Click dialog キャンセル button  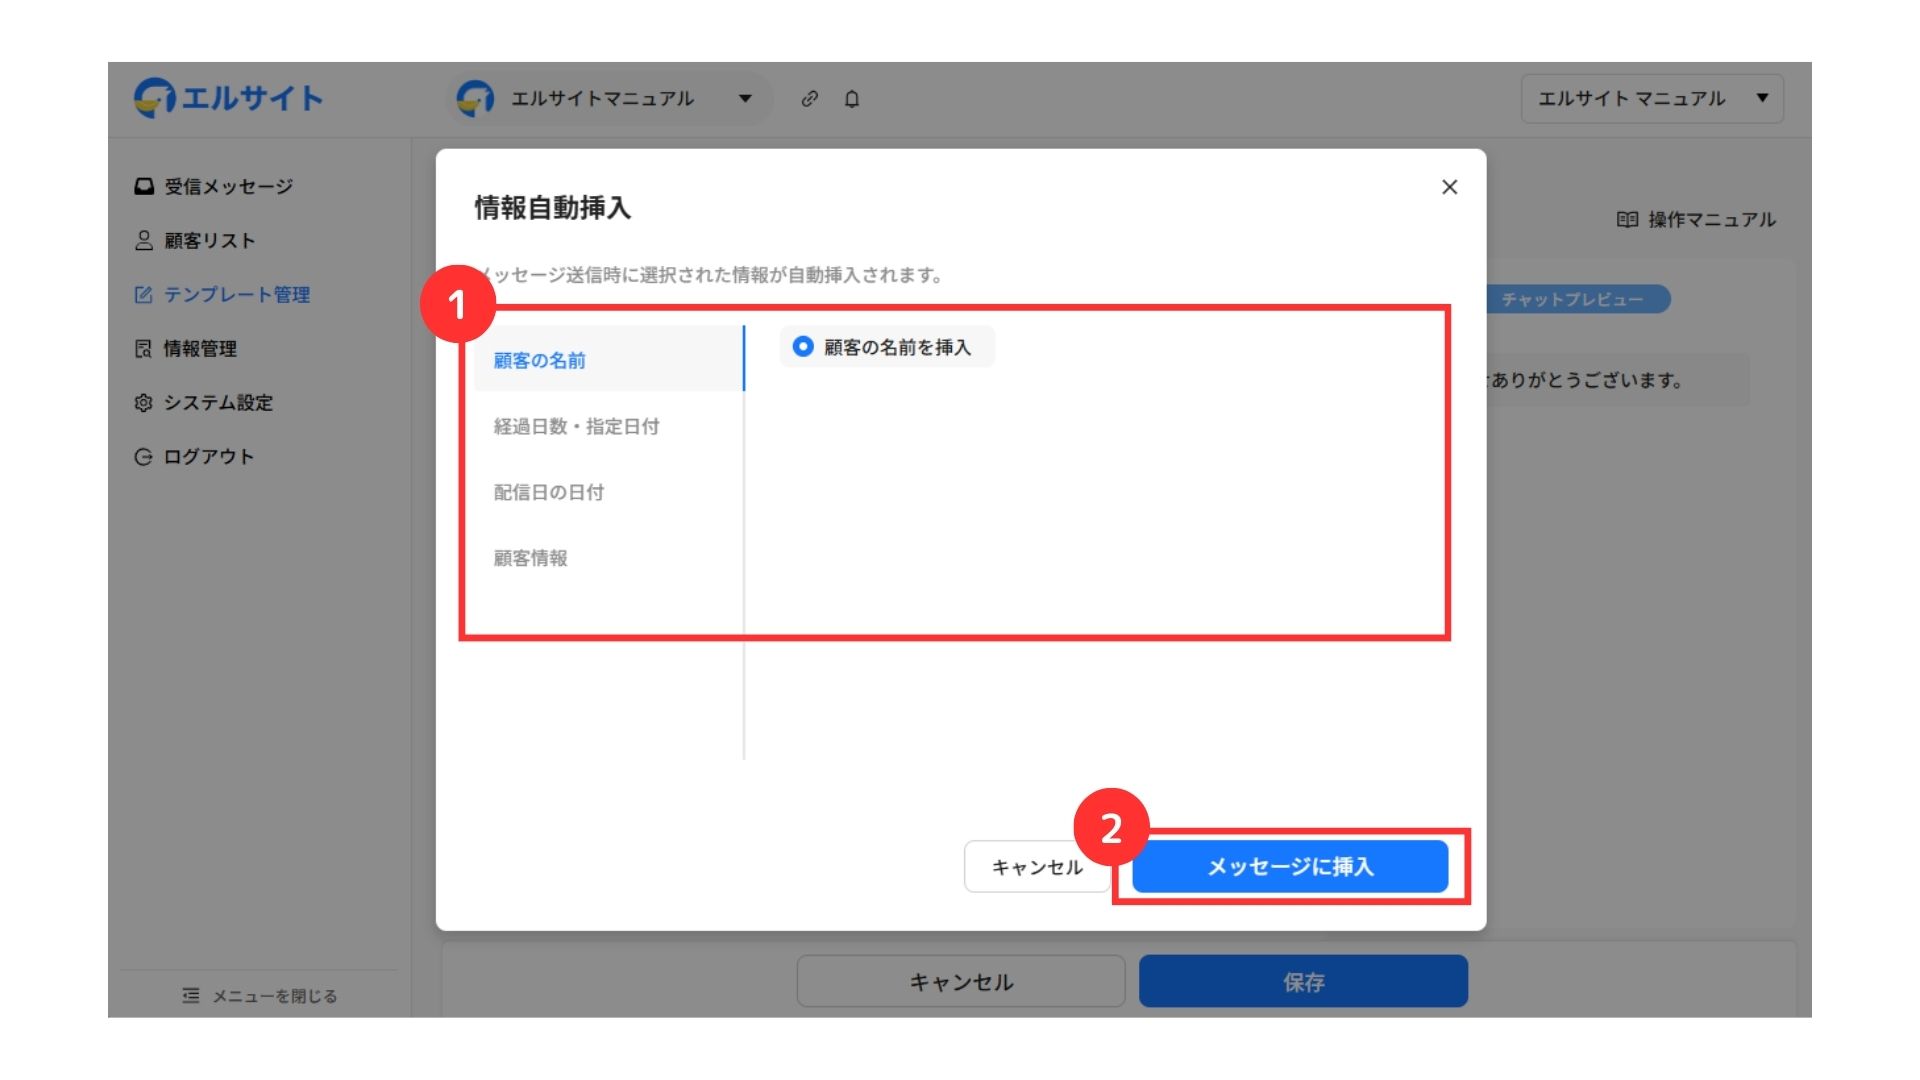pos(1036,867)
